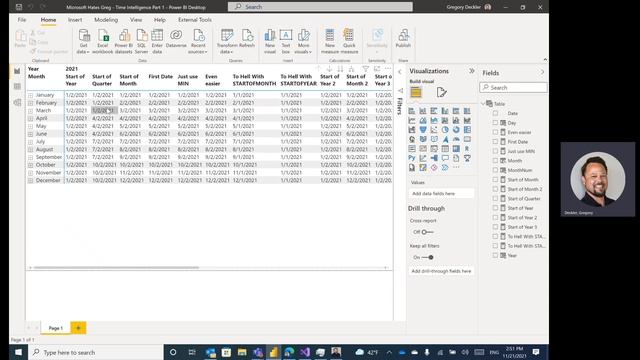Check the MonthNum field
The width and height of the screenshot is (640, 360).
click(x=495, y=170)
